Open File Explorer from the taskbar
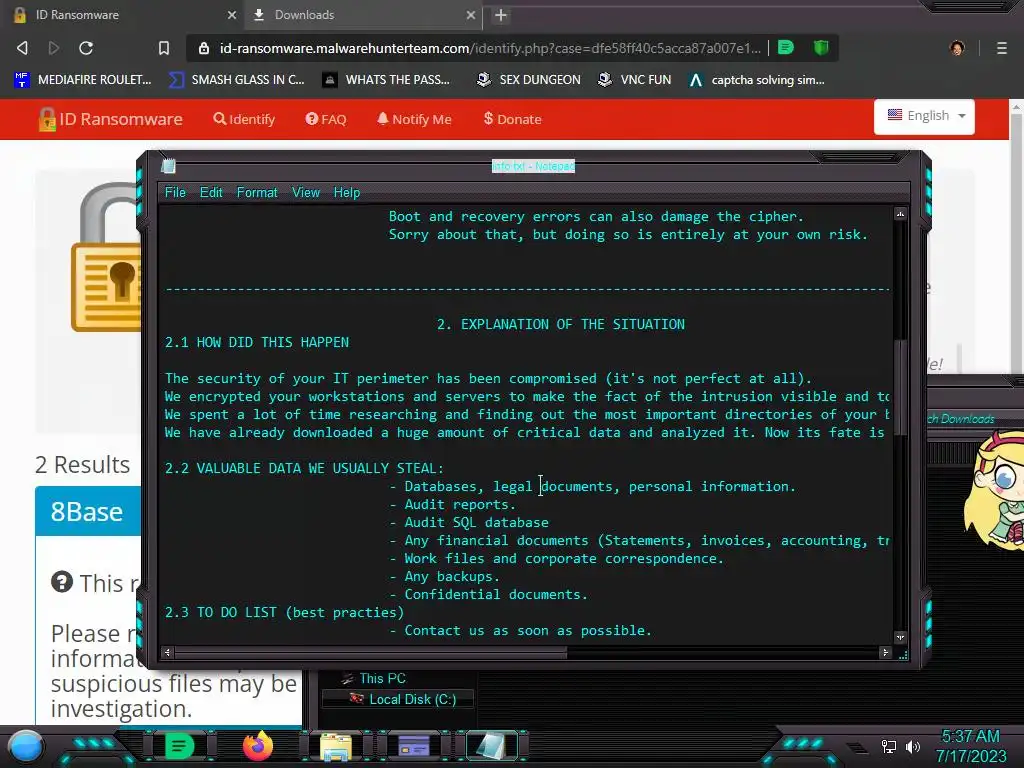The width and height of the screenshot is (1024, 768). 336,746
